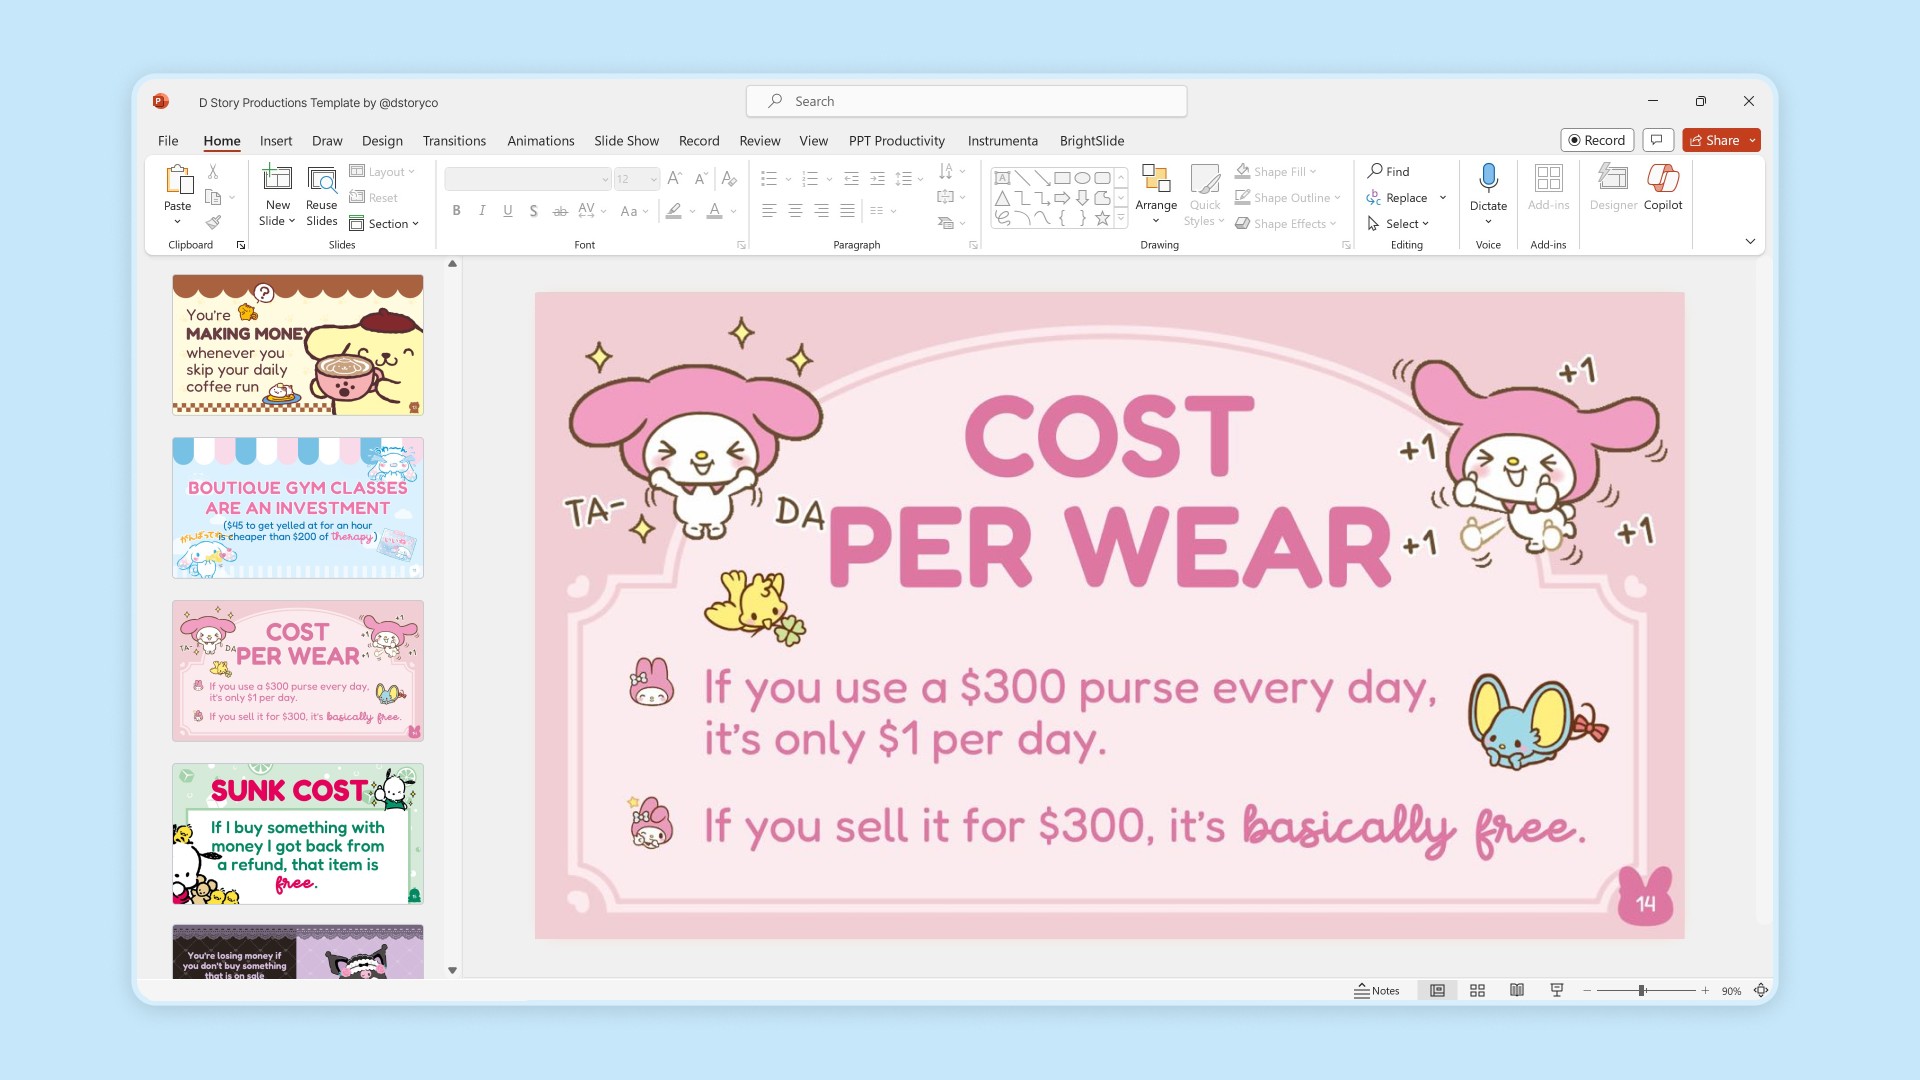Toggle Bold formatting

[x=456, y=211]
